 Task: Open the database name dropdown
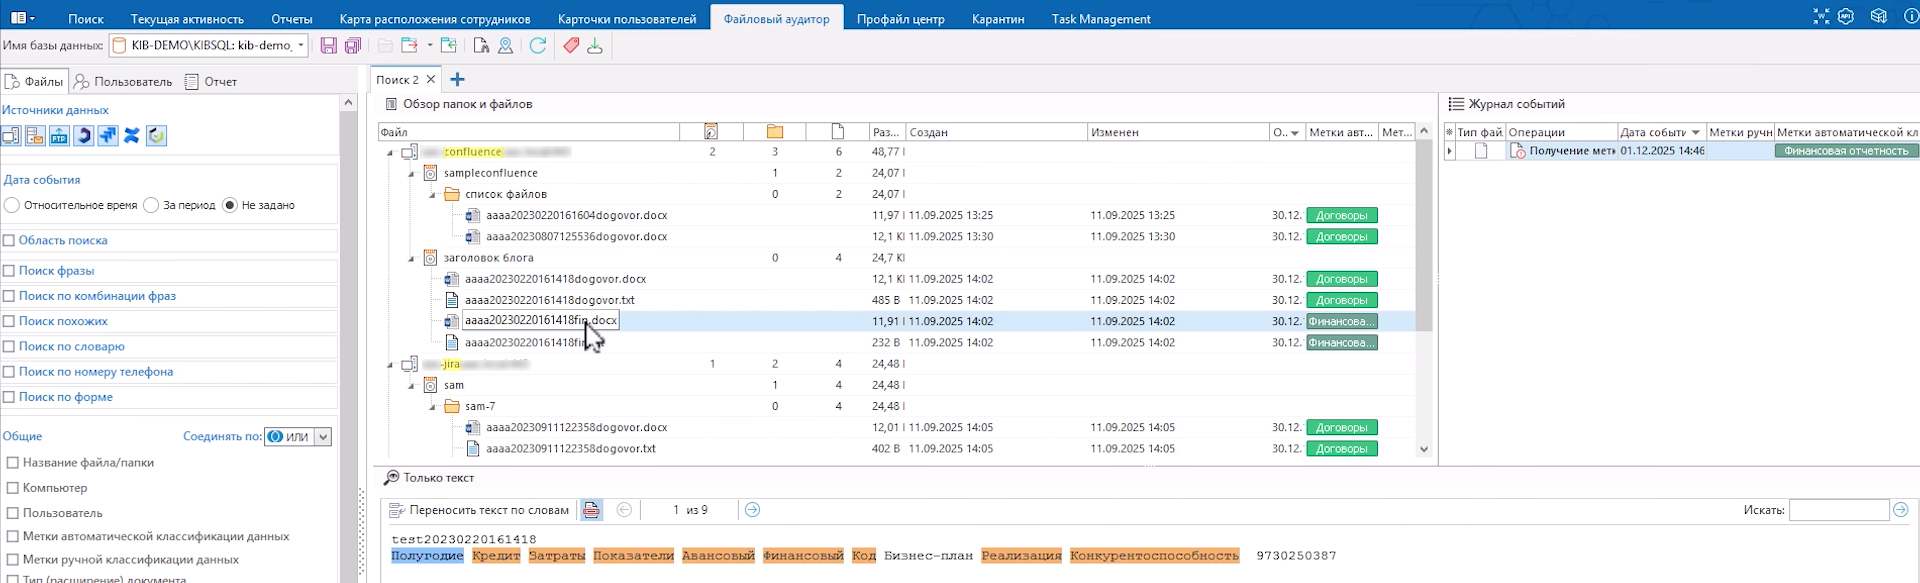[300, 46]
